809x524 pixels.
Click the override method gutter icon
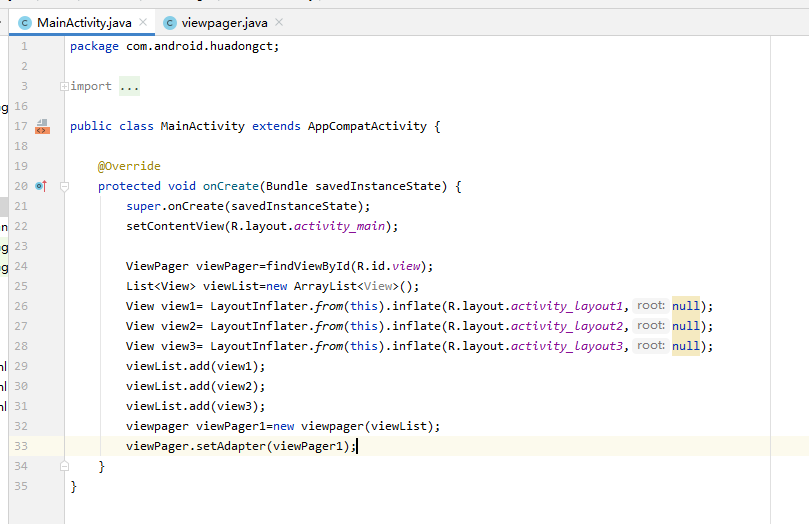click(41, 186)
